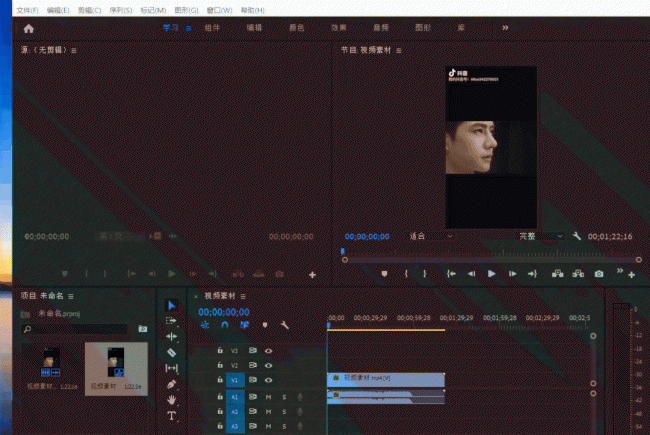Select the video clip on V1 track
Screen dimensions: 650x435
pyautogui.click(x=386, y=379)
